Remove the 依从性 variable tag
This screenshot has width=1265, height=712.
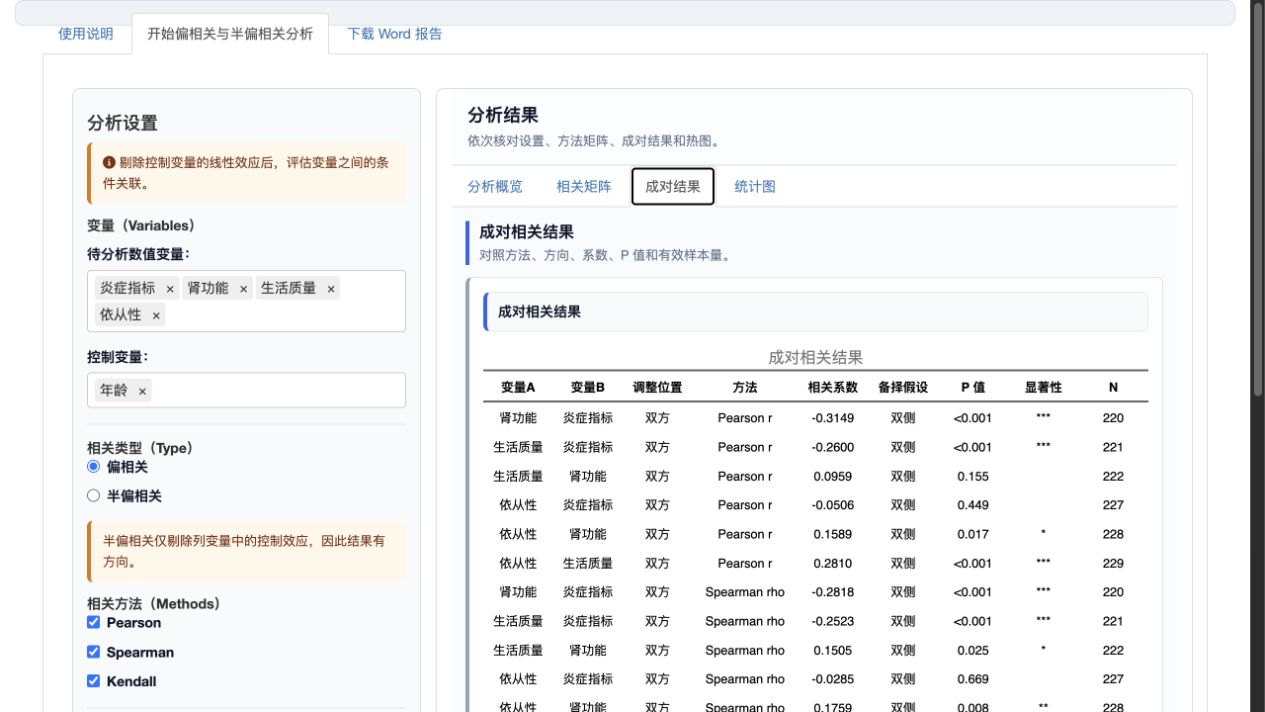156,315
